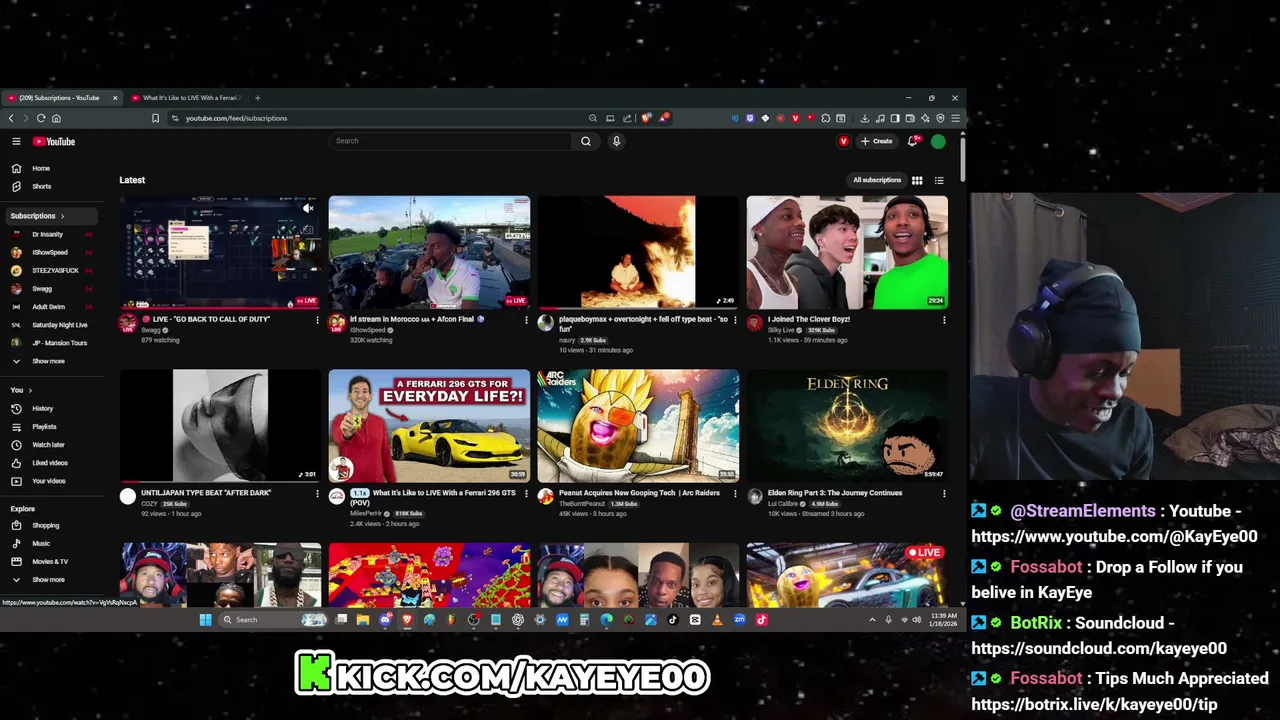The height and width of the screenshot is (720, 1280).
Task: Open options for 'UNTILJAPAN TYPE BEAT' video
Action: point(317,493)
